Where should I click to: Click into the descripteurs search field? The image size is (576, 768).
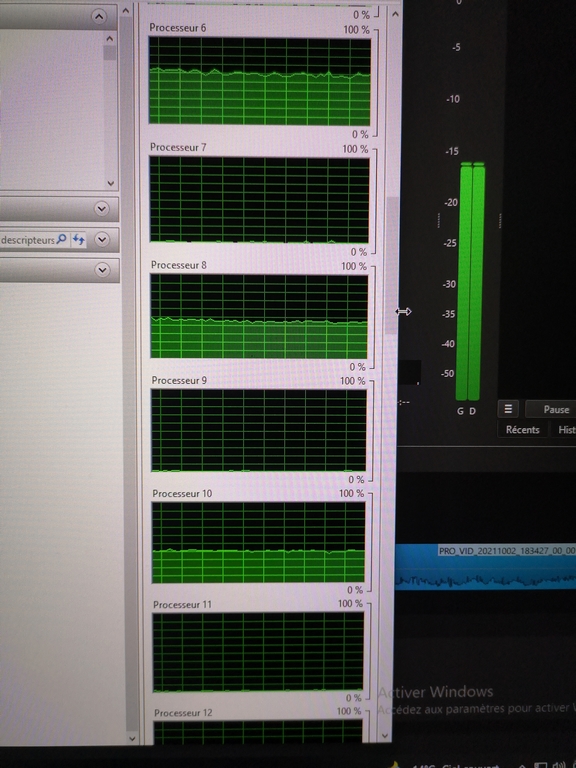click(27, 240)
